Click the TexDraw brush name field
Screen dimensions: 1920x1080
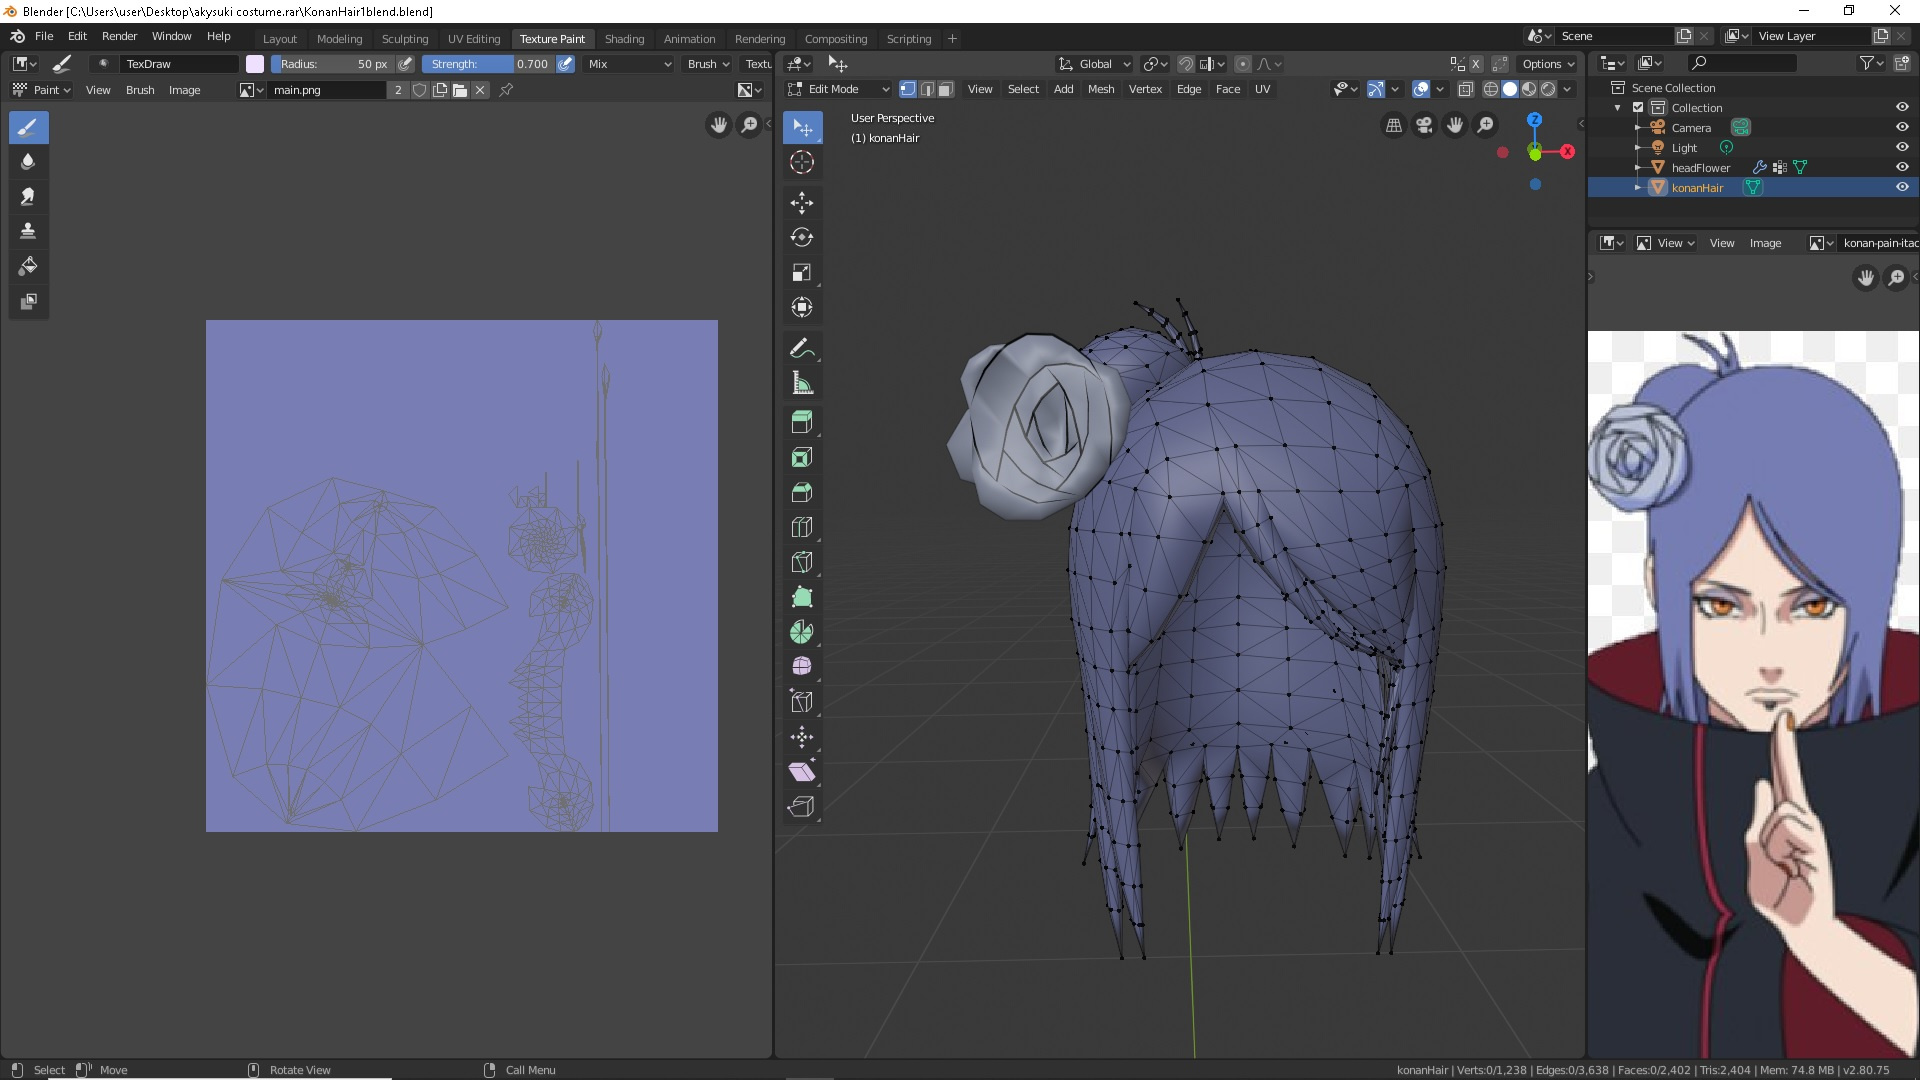180,64
